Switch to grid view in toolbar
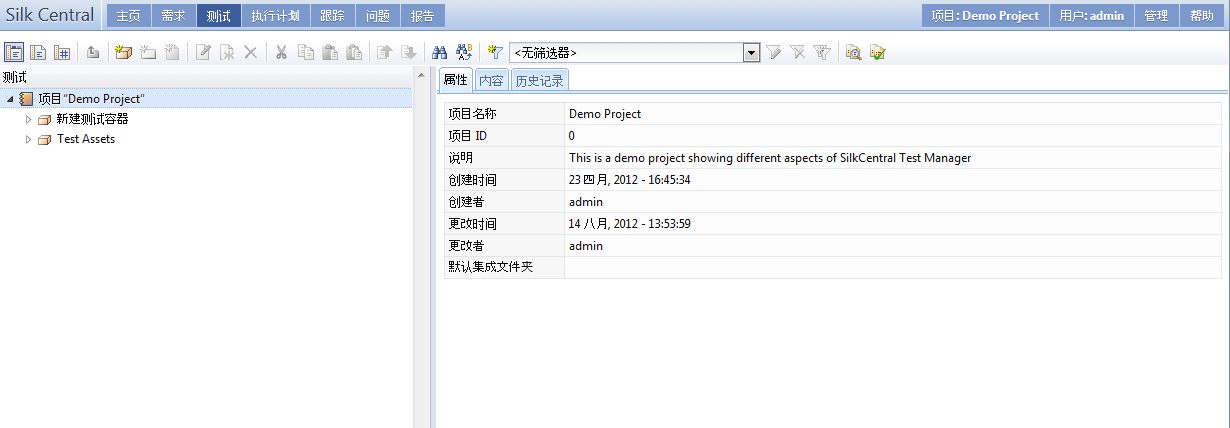This screenshot has width=1230, height=428. click(62, 53)
